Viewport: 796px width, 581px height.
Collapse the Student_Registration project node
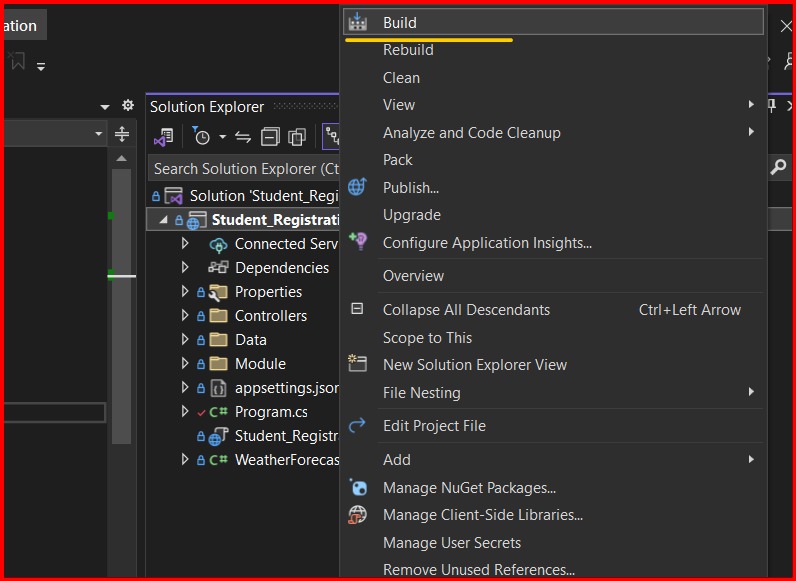pos(163,220)
